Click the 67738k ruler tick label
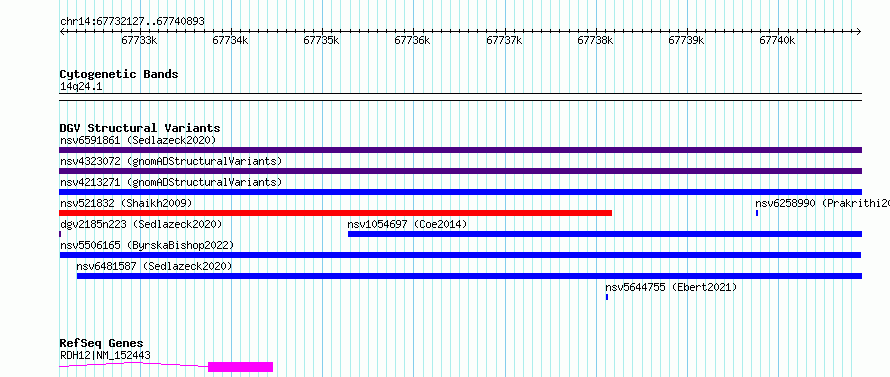The width and height of the screenshot is (890, 377). (595, 41)
